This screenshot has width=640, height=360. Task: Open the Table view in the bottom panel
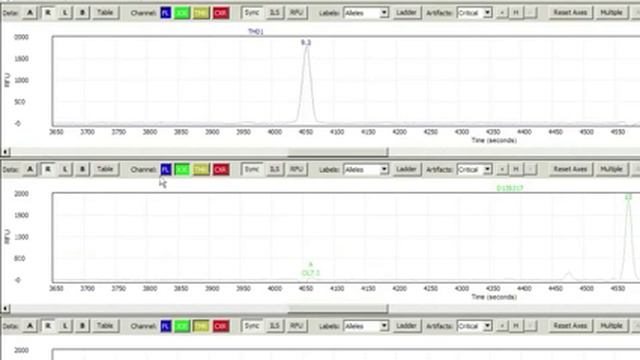click(x=105, y=326)
